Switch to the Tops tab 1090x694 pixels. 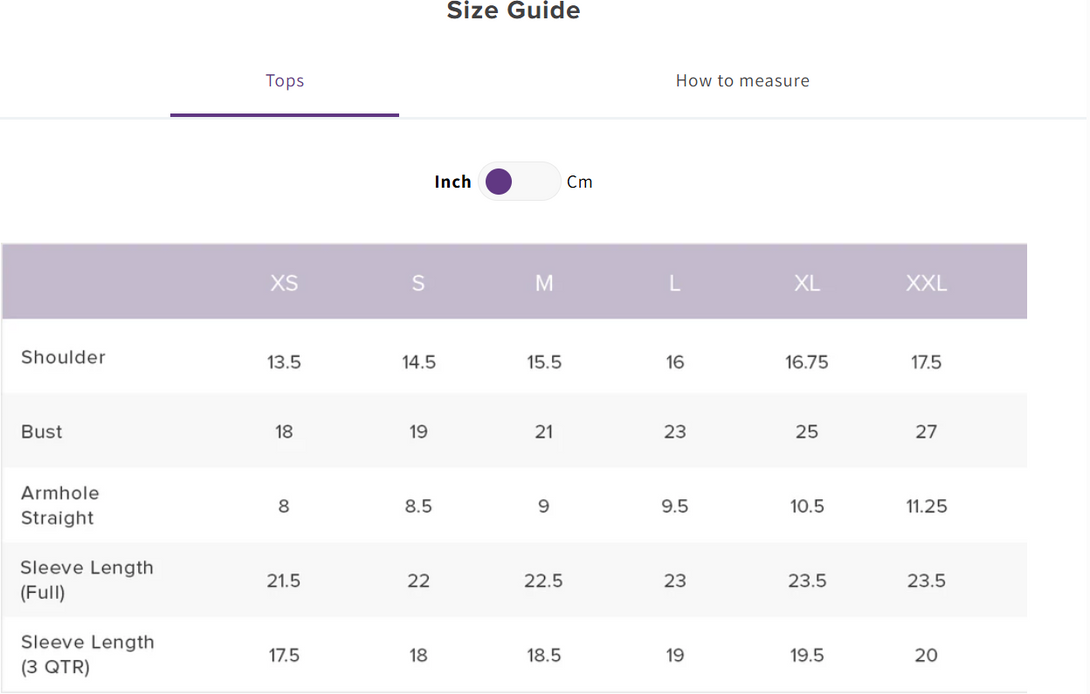[285, 81]
